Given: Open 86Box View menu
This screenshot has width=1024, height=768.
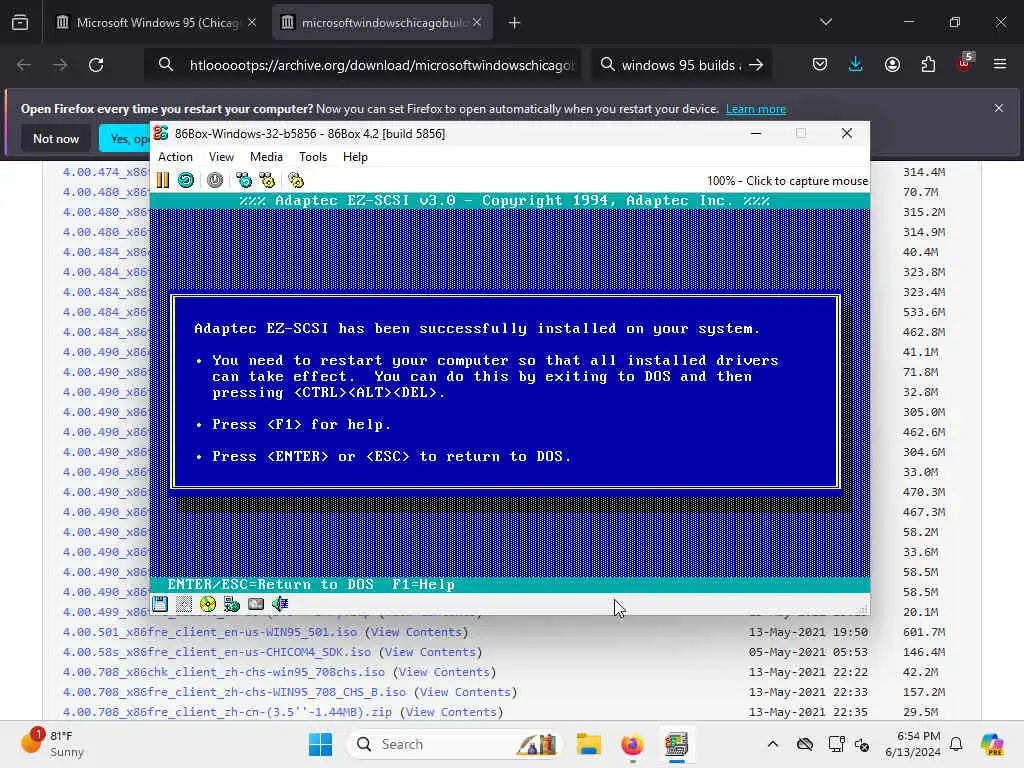Looking at the screenshot, I should click(221, 157).
